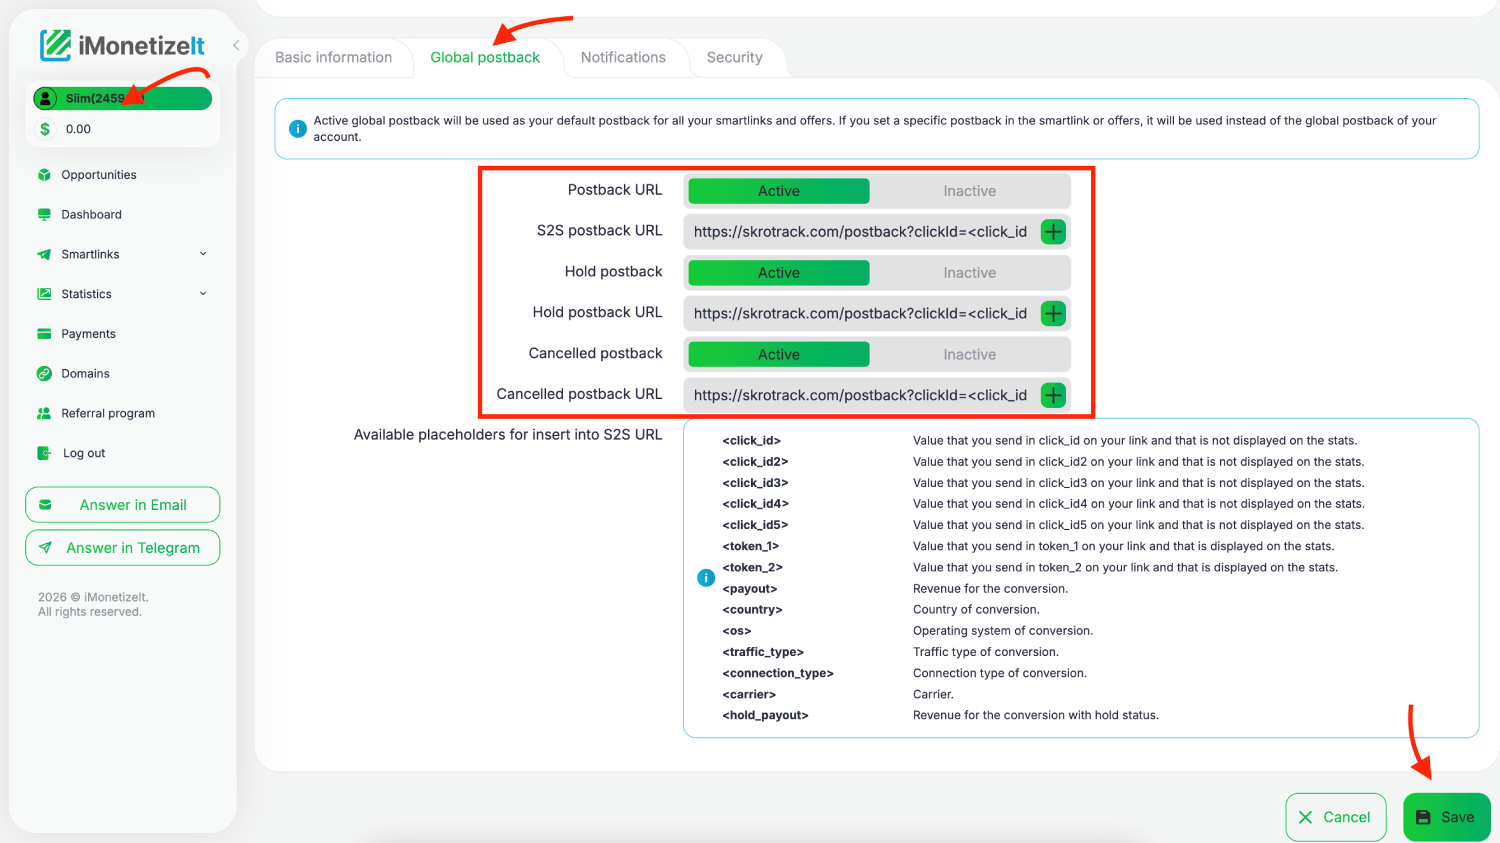Set Cancelled postback to Inactive

(x=970, y=355)
